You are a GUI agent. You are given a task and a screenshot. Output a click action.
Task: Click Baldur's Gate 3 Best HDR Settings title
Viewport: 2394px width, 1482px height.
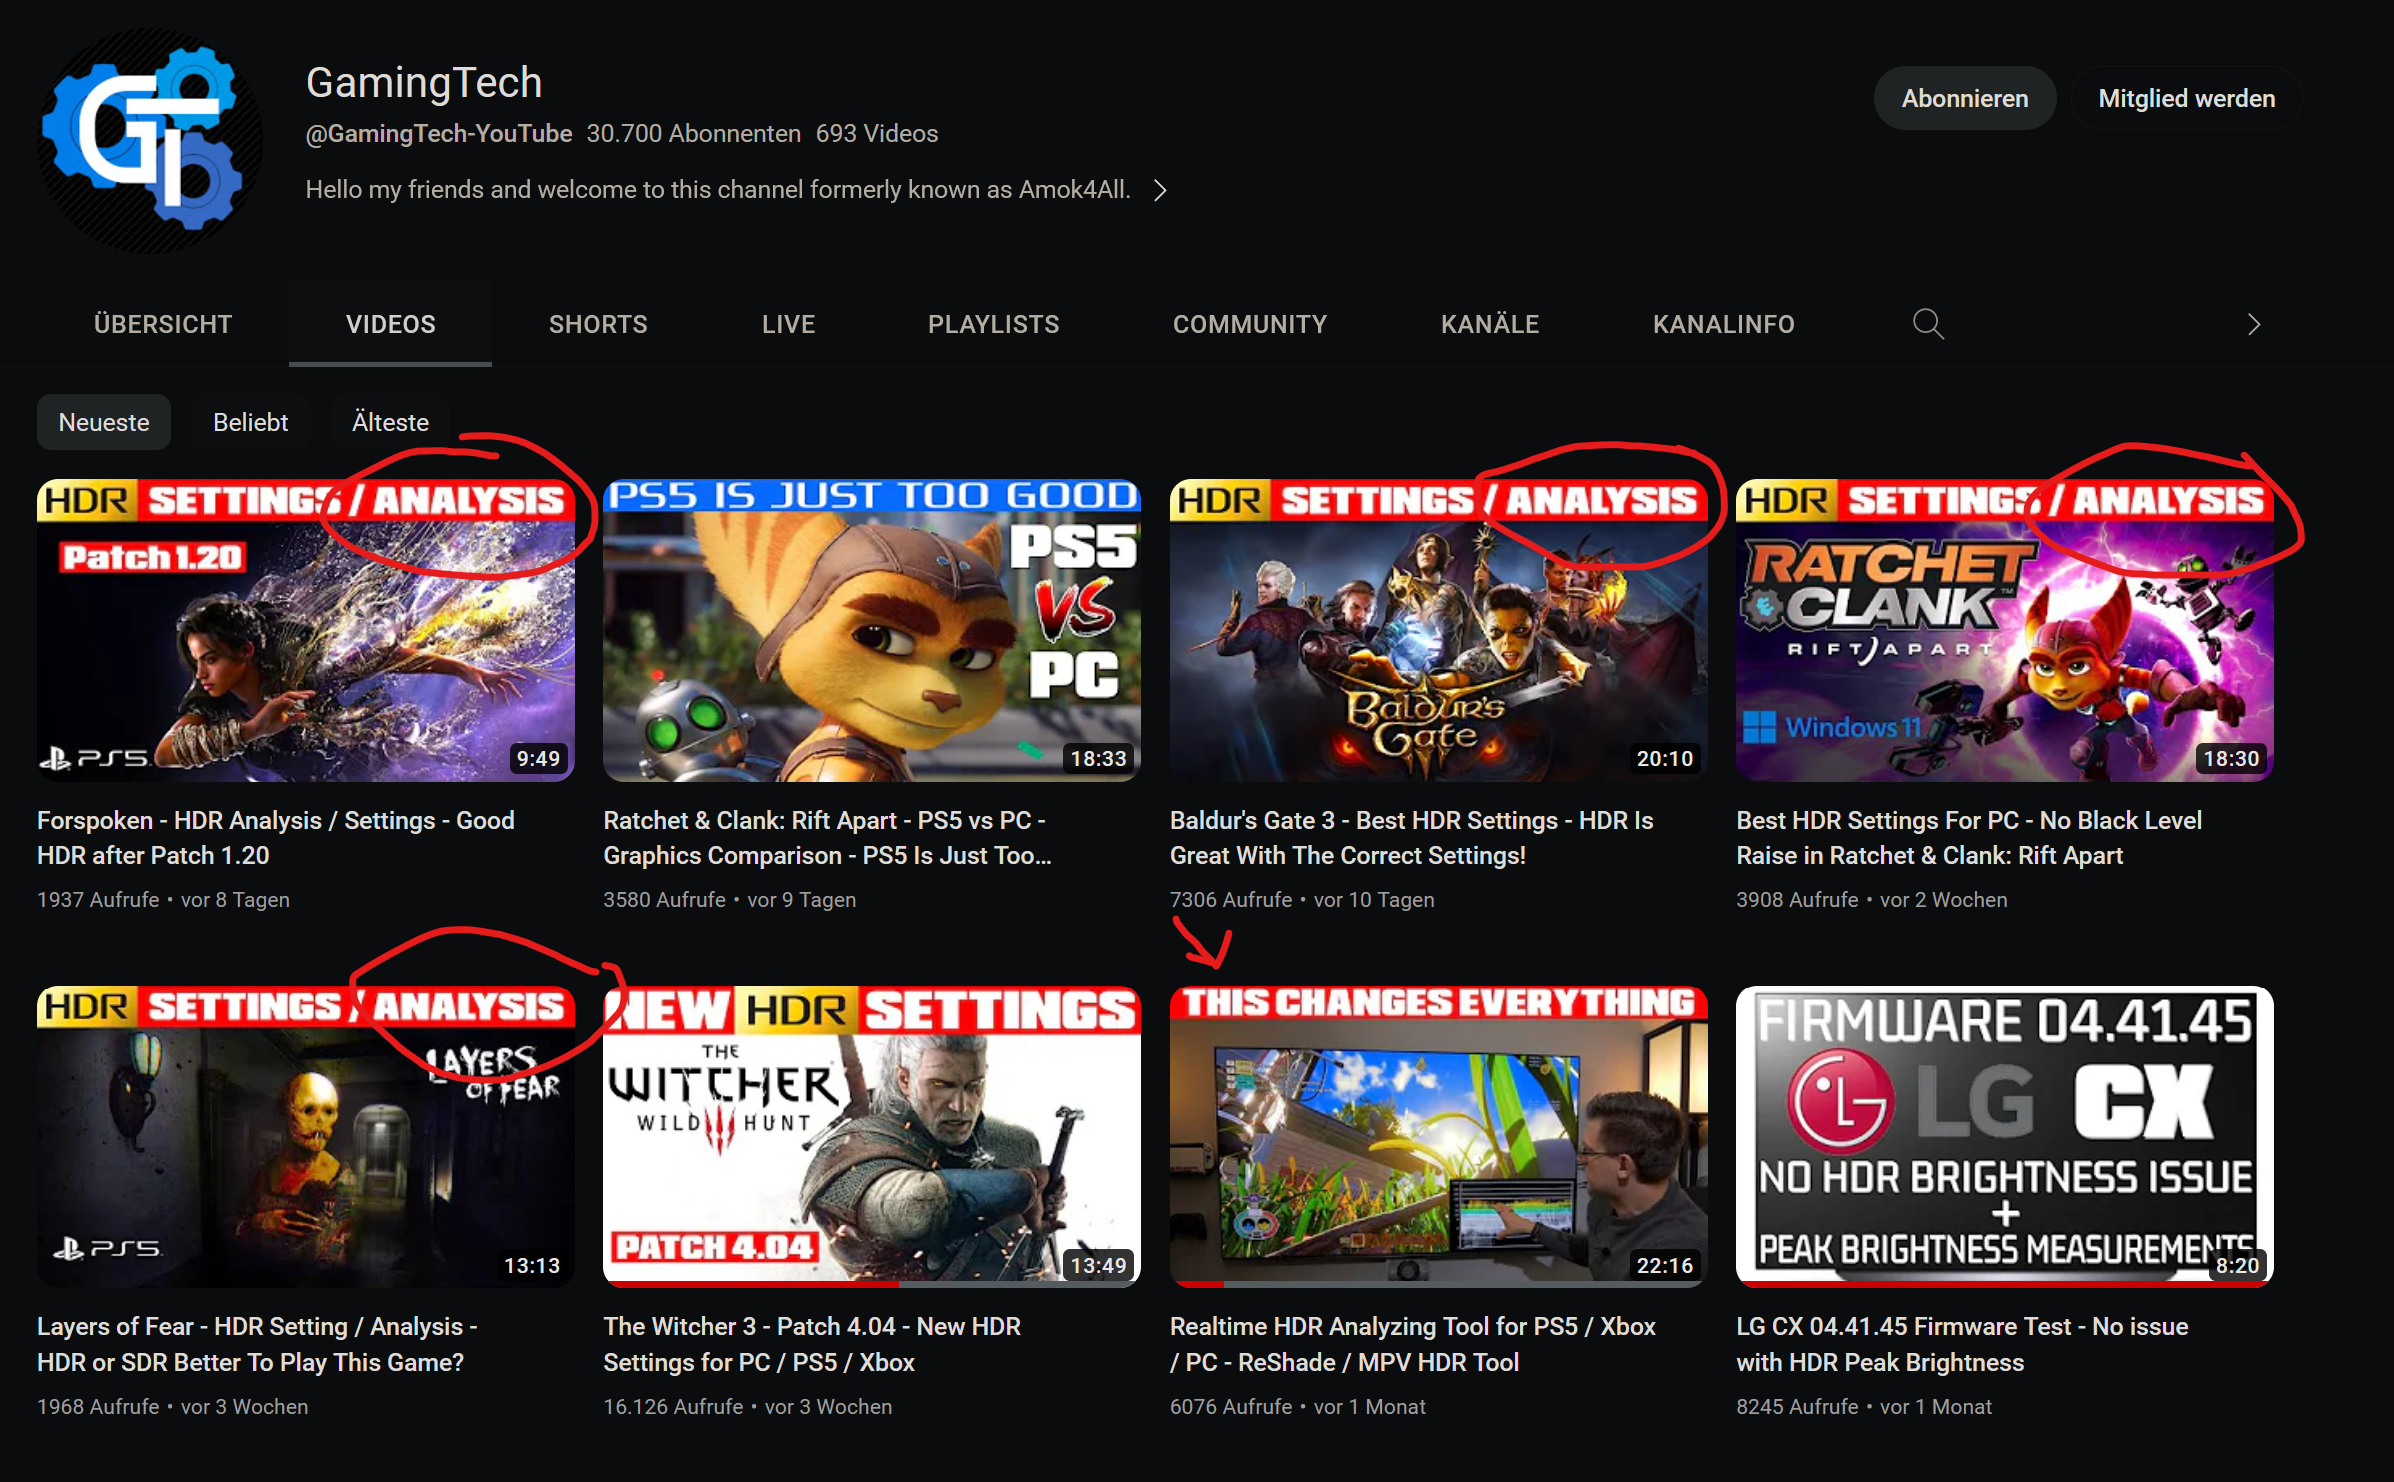(1411, 838)
